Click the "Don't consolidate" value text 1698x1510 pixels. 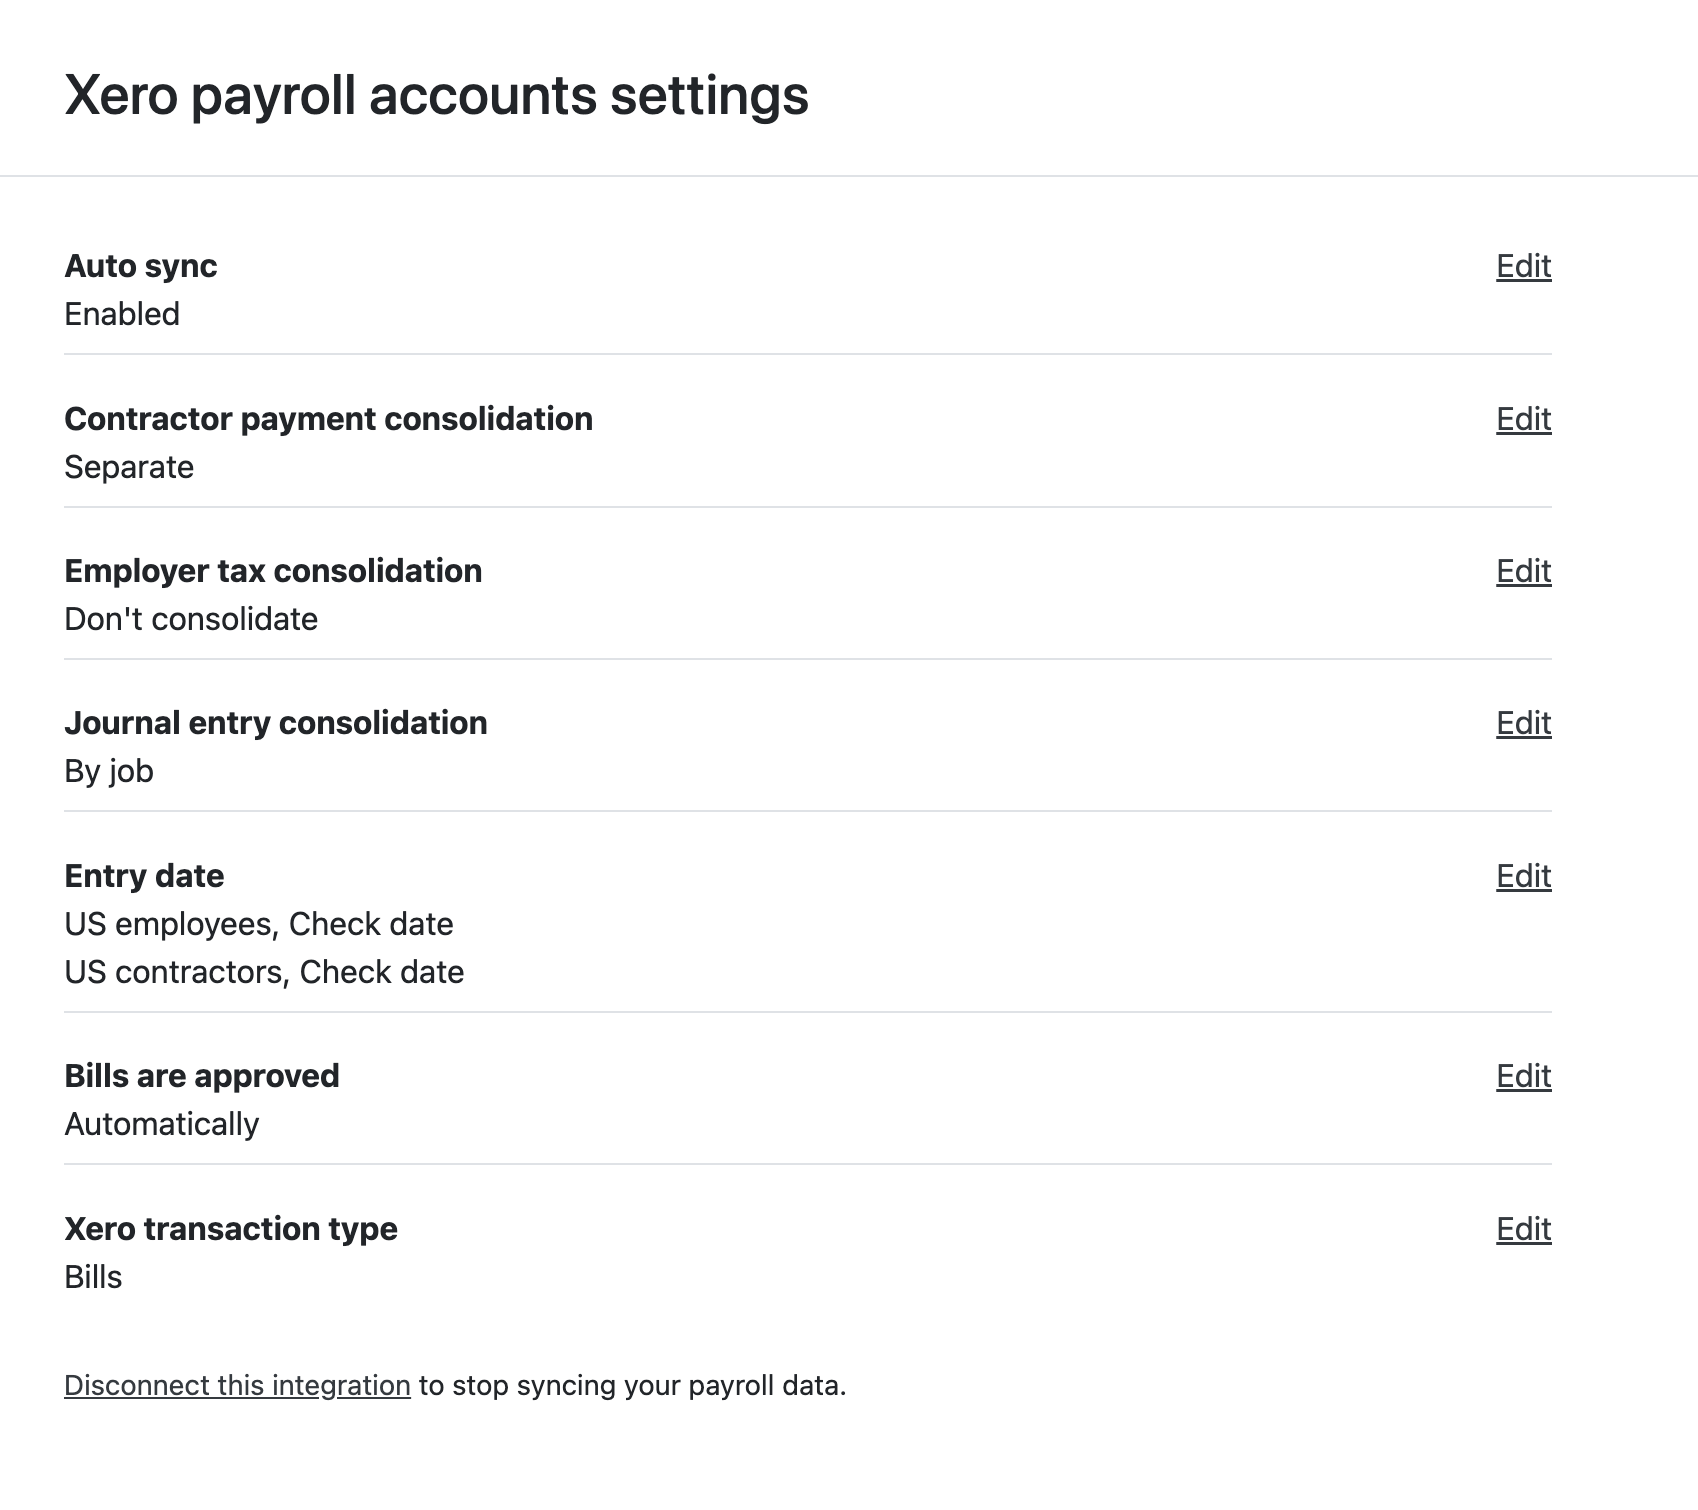191,619
